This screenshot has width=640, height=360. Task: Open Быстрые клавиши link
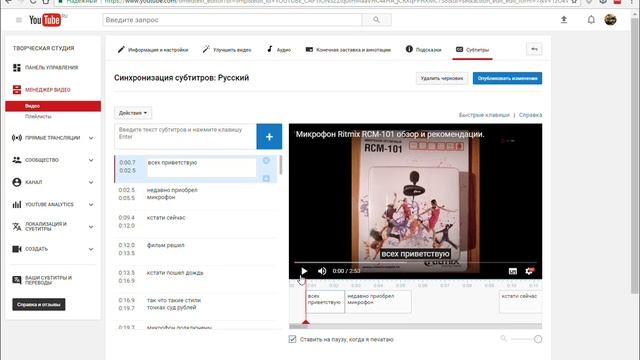484,115
